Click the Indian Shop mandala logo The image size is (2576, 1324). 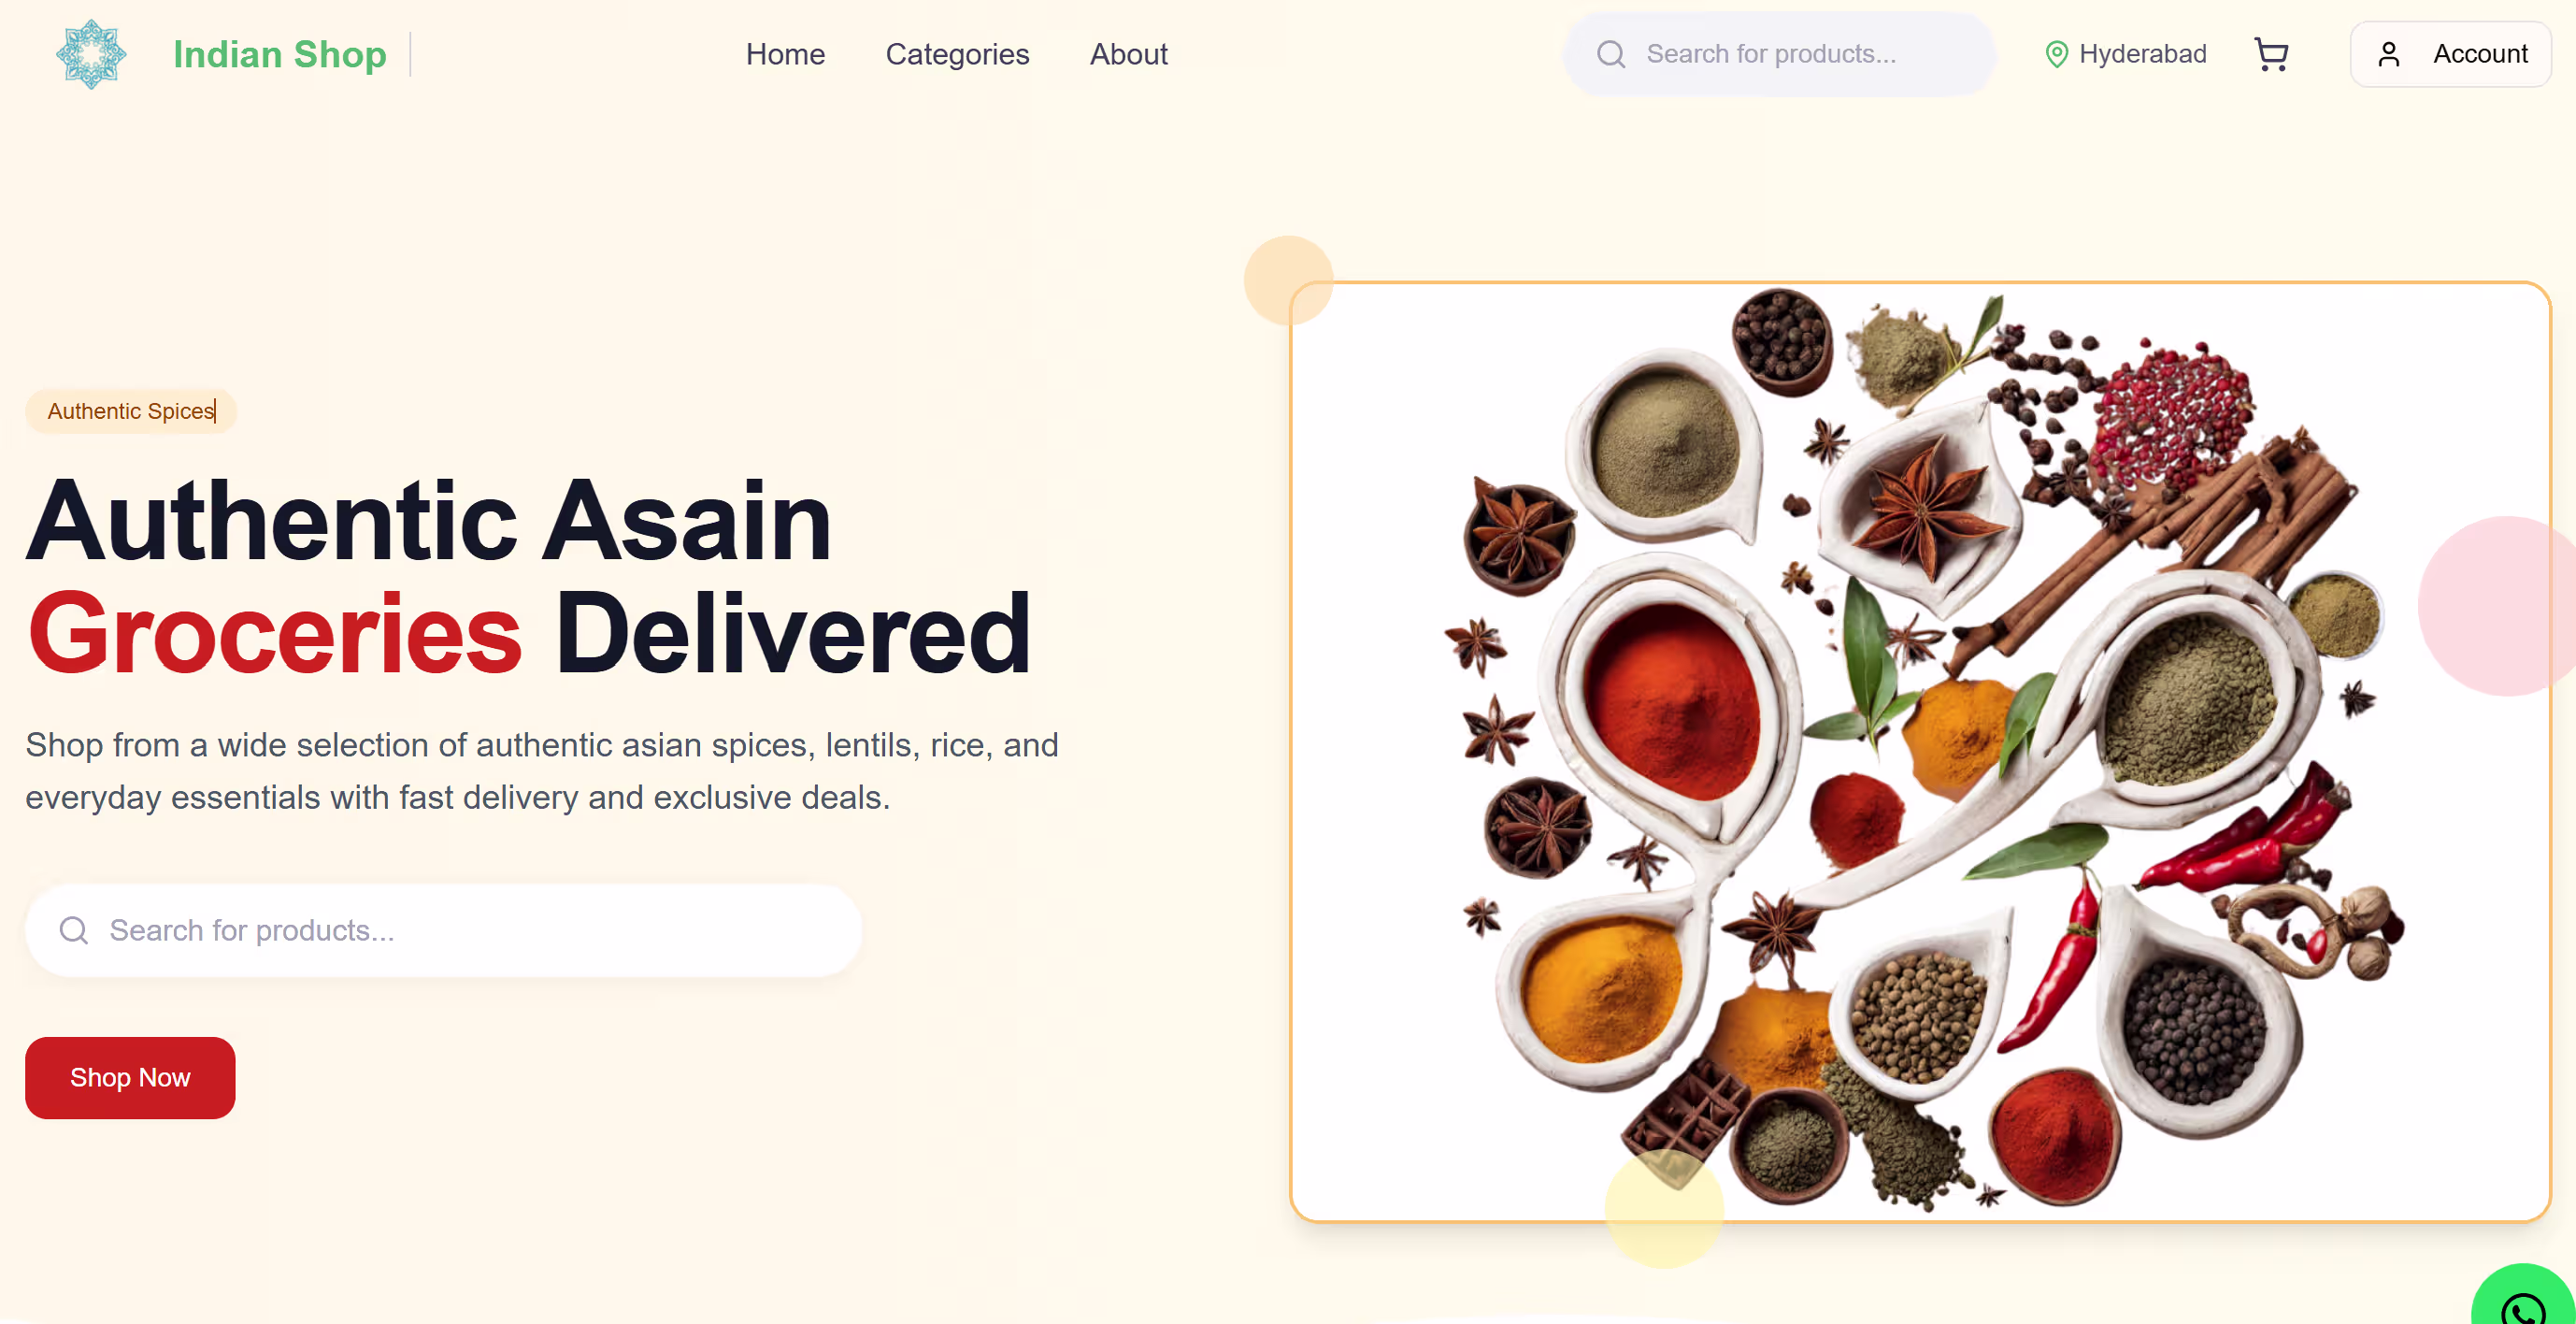[x=91, y=54]
